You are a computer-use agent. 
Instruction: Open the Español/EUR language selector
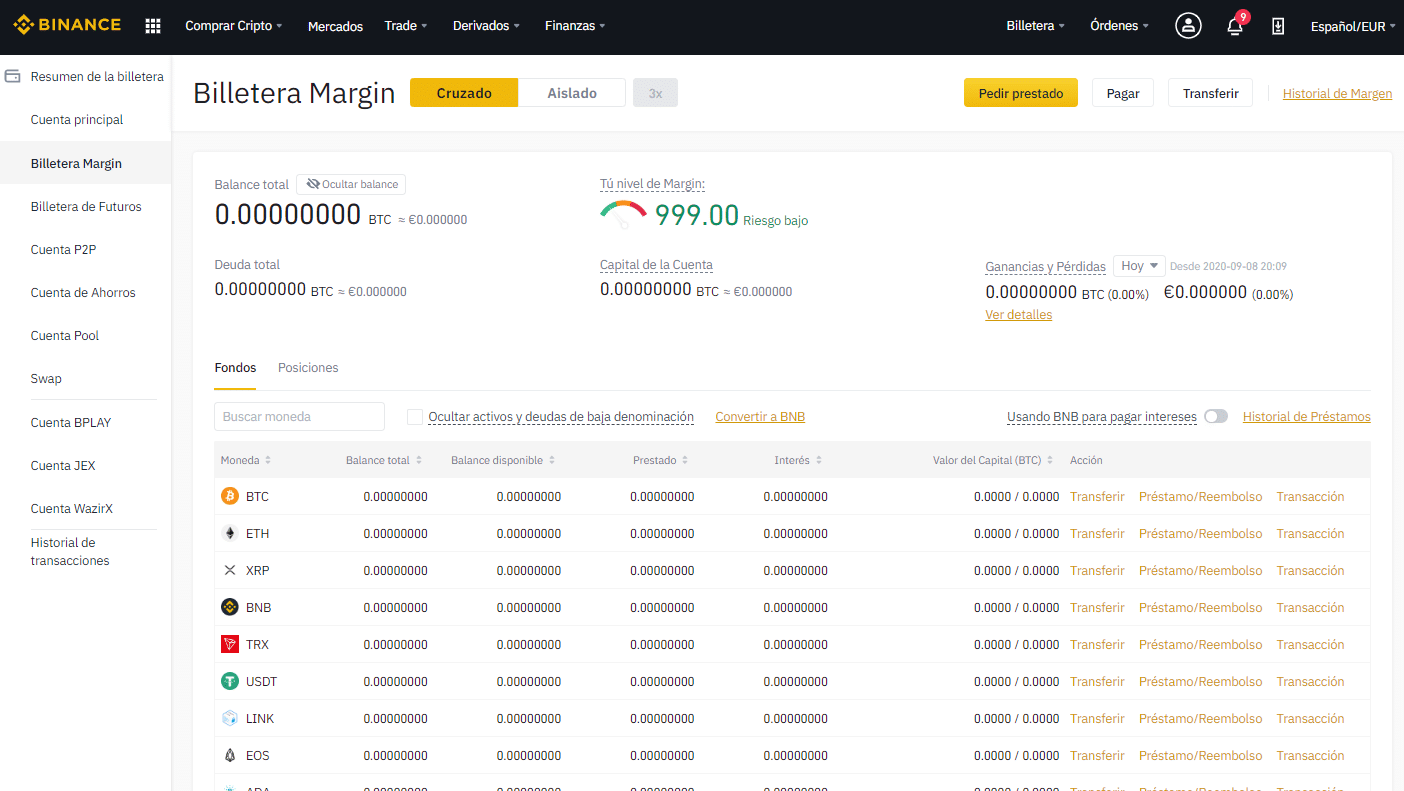click(x=1353, y=27)
